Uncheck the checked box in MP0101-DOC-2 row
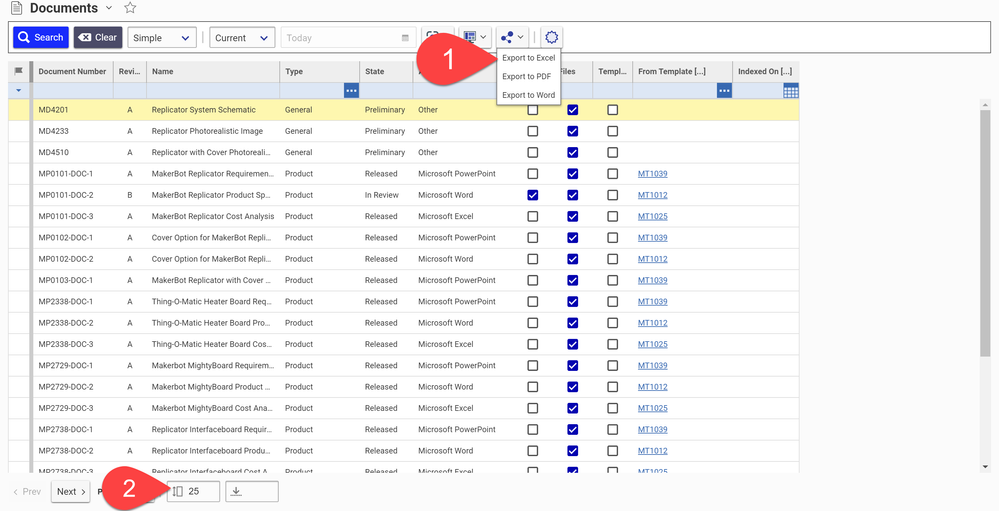The width and height of the screenshot is (999, 511). click(x=532, y=195)
